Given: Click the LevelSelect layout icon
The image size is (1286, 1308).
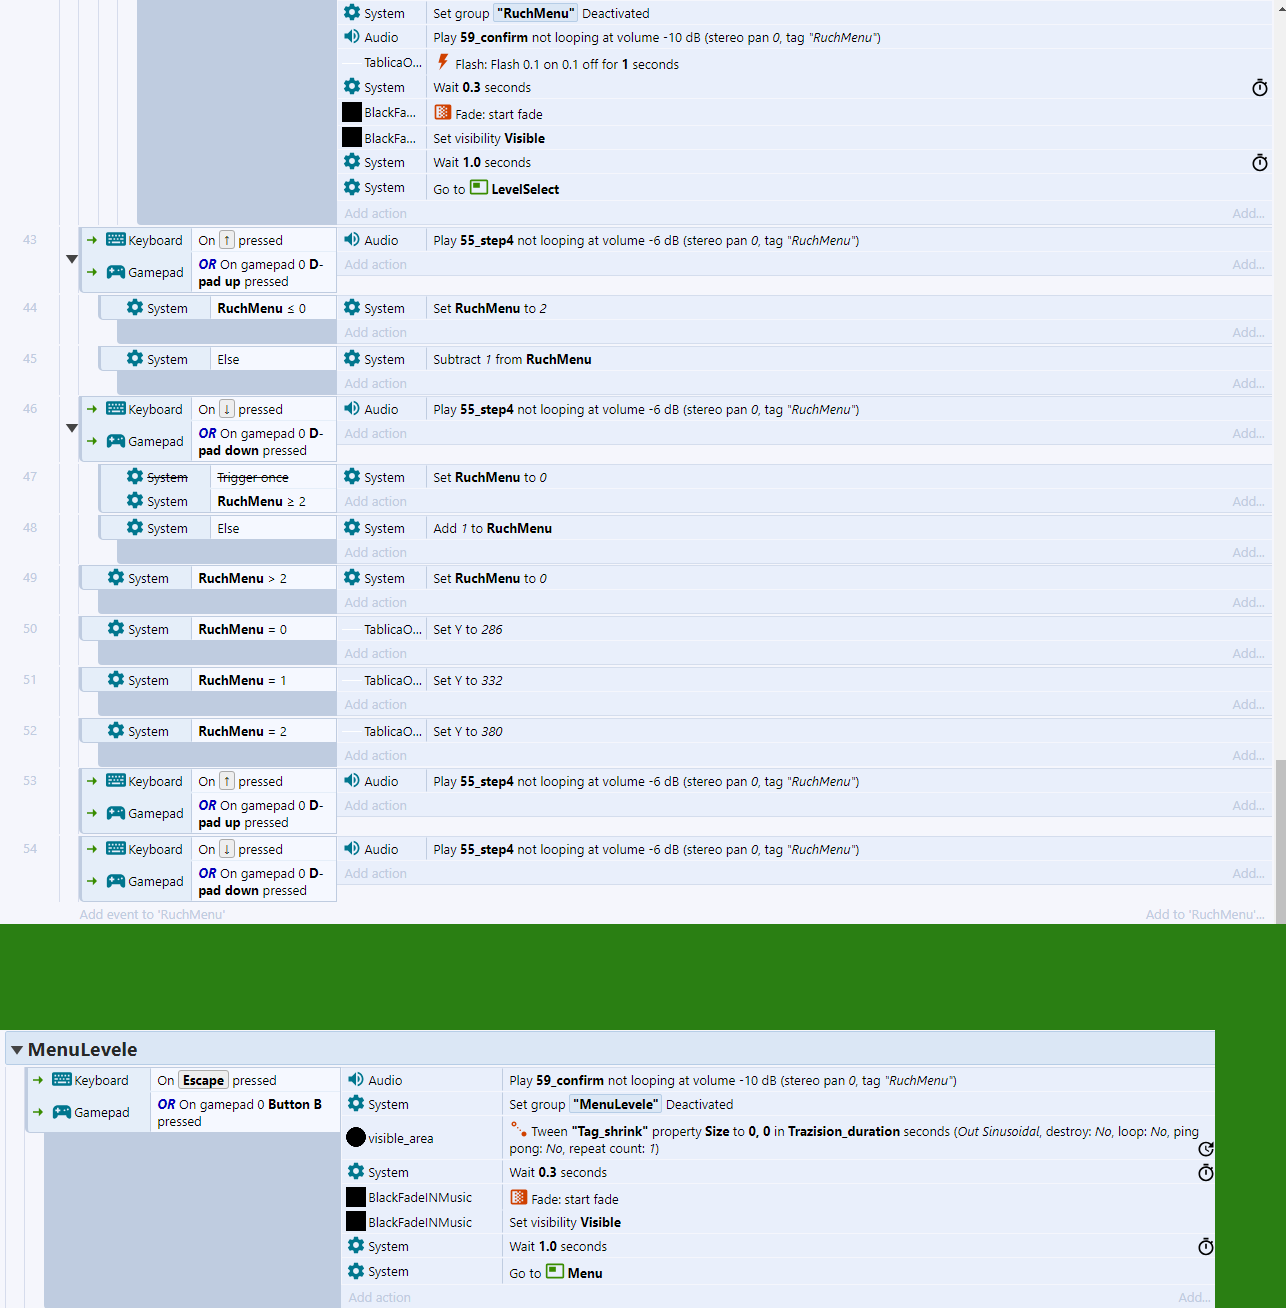Looking at the screenshot, I should (479, 188).
